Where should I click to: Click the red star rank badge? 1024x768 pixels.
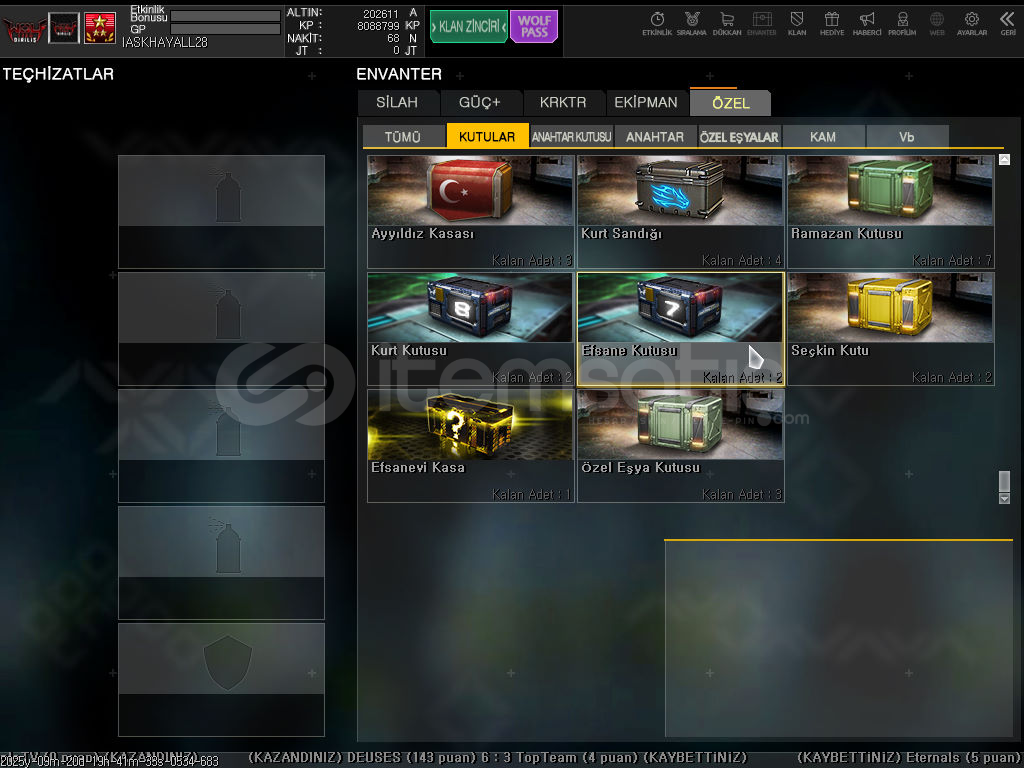pos(100,28)
